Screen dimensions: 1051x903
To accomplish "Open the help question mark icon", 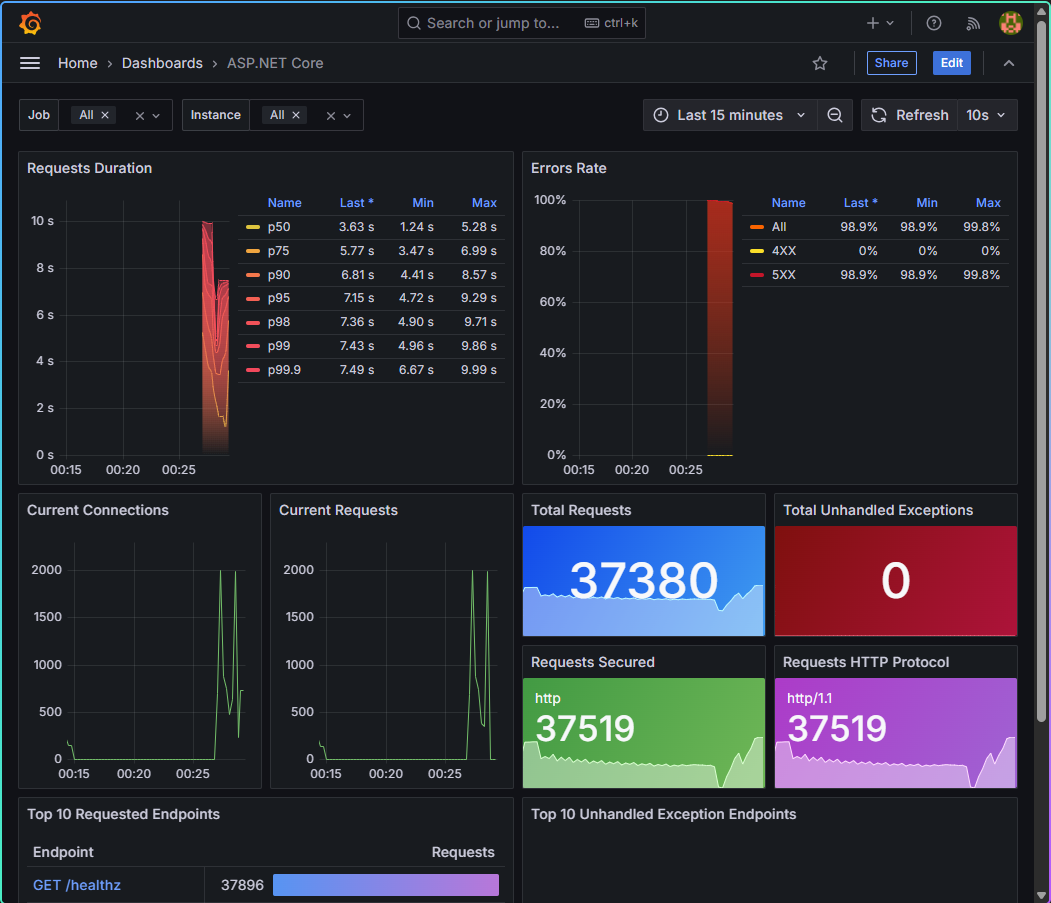I will tap(934, 23).
